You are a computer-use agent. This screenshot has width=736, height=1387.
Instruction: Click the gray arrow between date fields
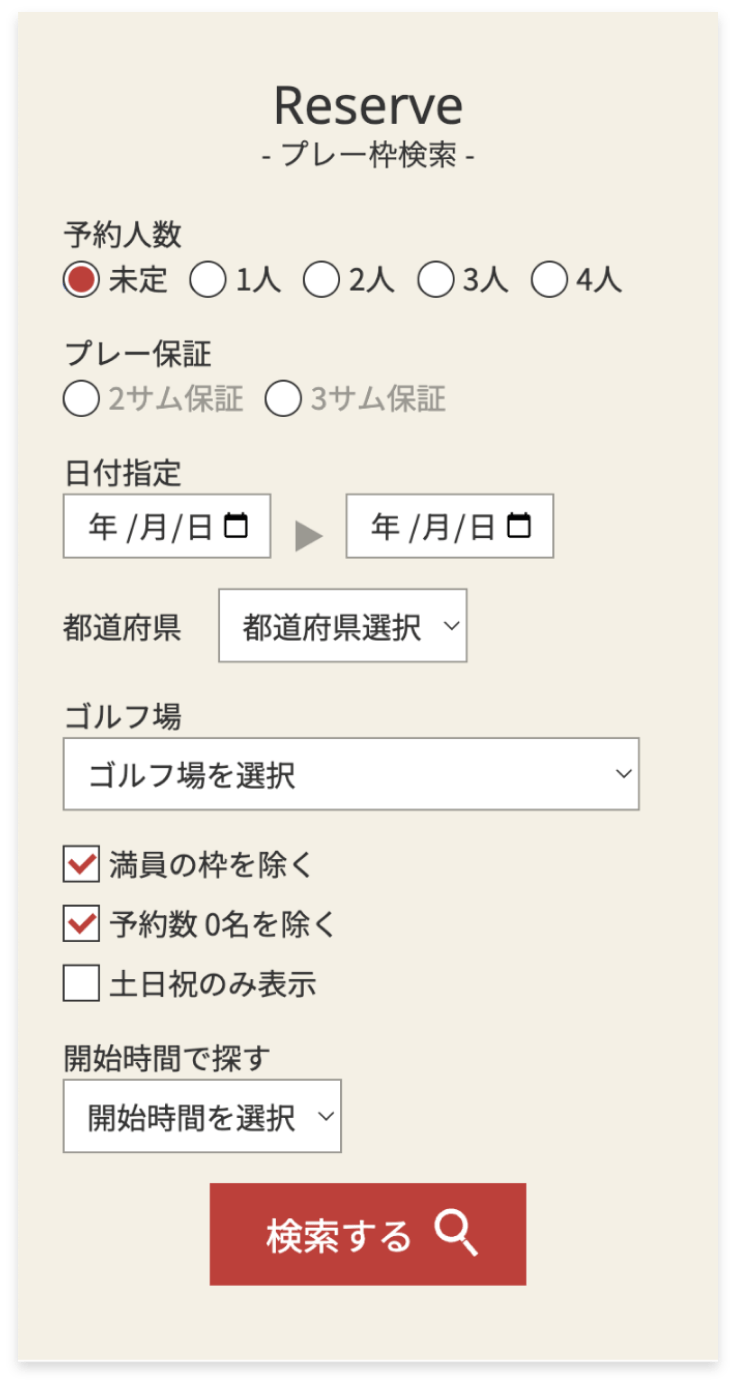[x=309, y=536]
